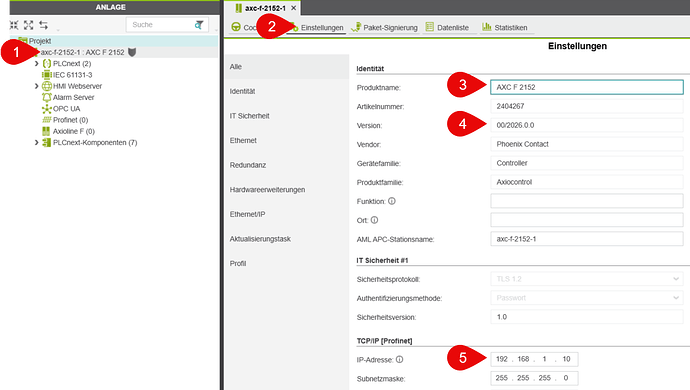Select the Redundanz settings category
This screenshot has width=690, height=390.
pos(287,165)
